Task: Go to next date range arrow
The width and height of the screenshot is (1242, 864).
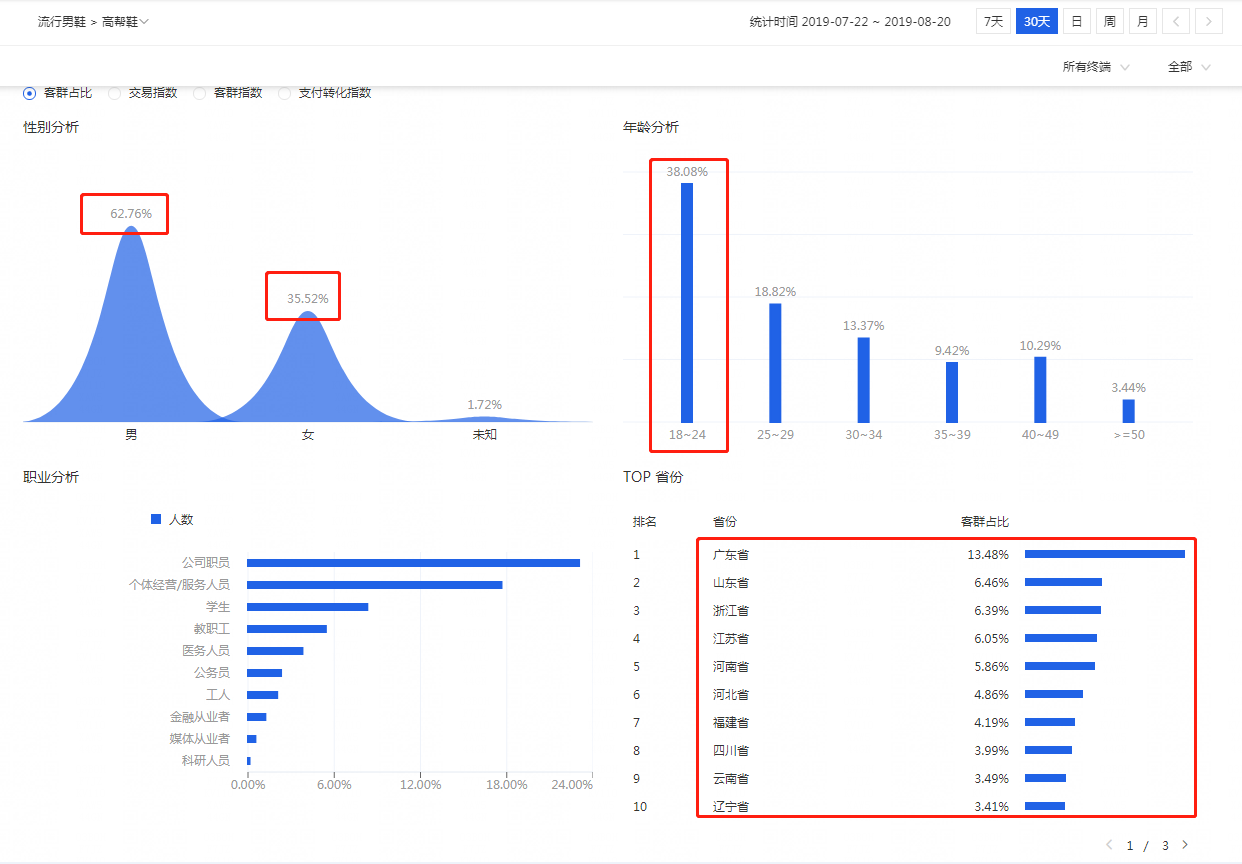Action: [1209, 21]
